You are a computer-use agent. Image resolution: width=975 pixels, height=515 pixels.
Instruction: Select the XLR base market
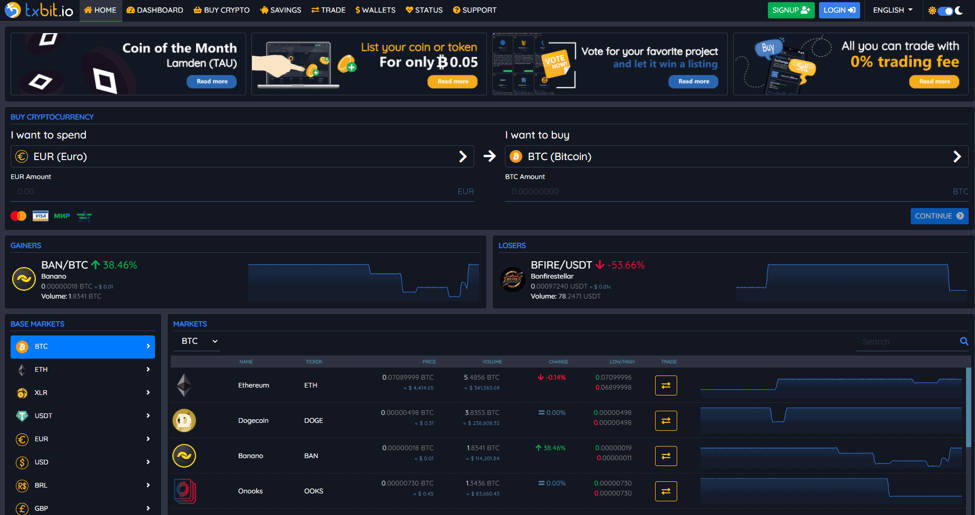coord(83,392)
